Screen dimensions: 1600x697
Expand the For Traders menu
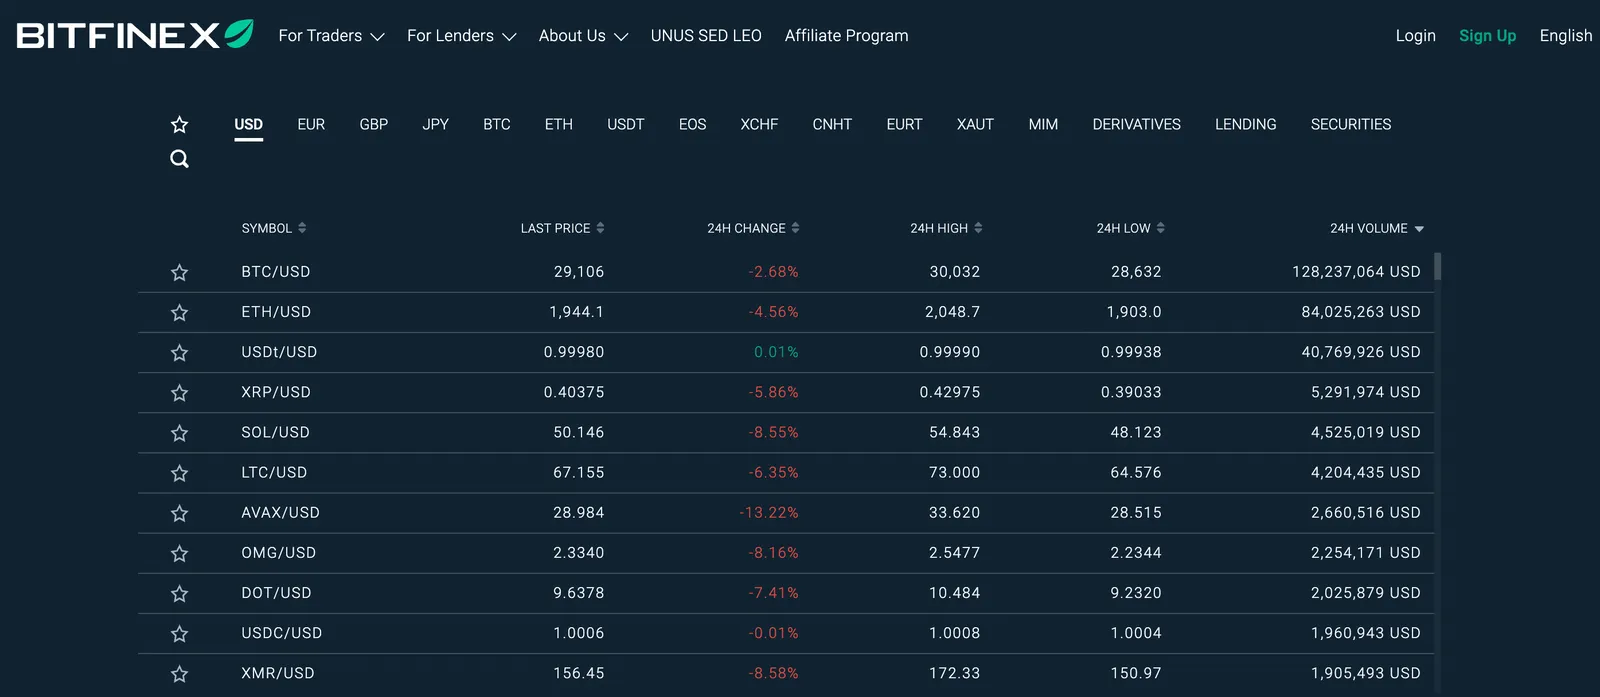(331, 36)
